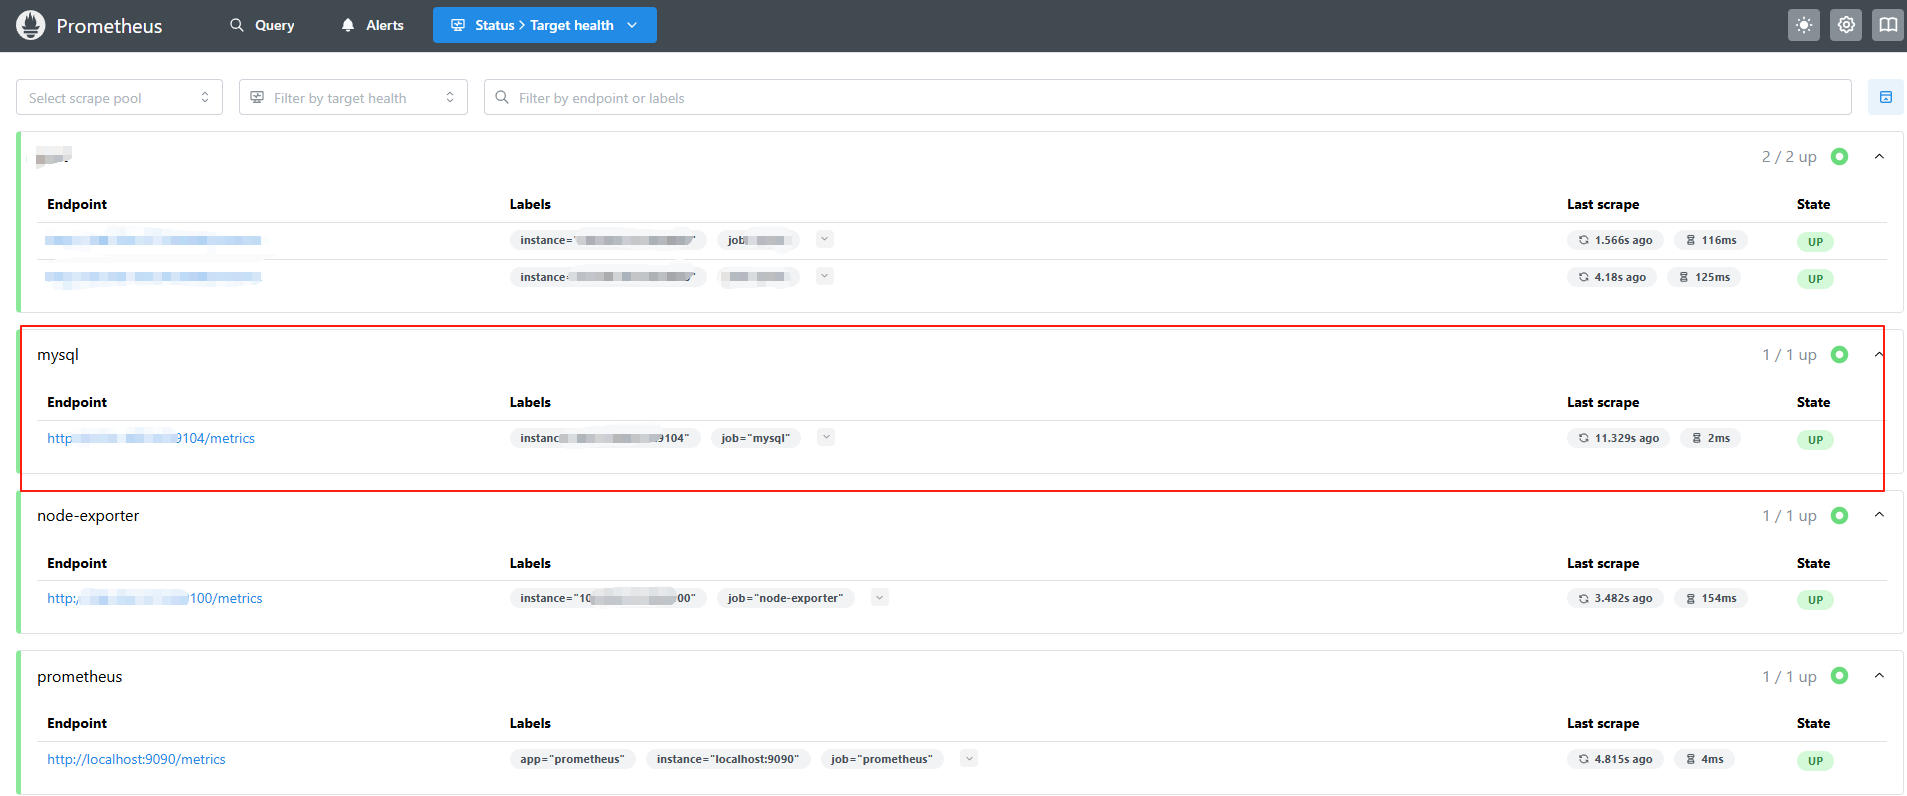The height and width of the screenshot is (796, 1907).
Task: Click the 154ms scrape duration badge
Action: point(1711,598)
